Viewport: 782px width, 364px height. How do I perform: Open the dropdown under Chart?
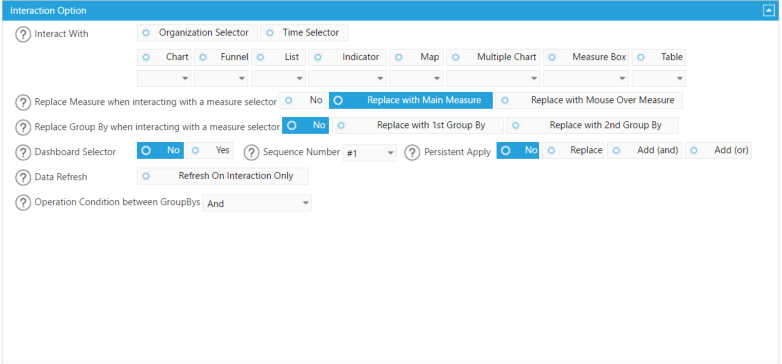pos(164,78)
